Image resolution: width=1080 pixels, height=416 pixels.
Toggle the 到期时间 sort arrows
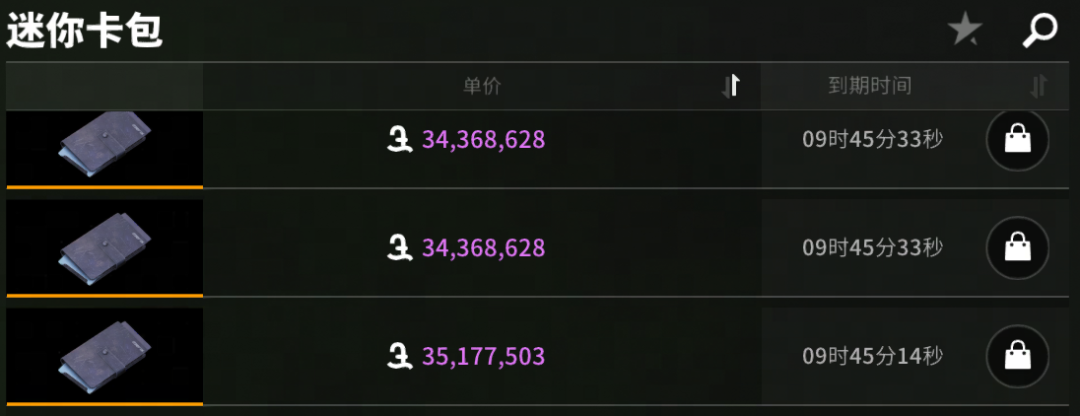pos(1039,86)
